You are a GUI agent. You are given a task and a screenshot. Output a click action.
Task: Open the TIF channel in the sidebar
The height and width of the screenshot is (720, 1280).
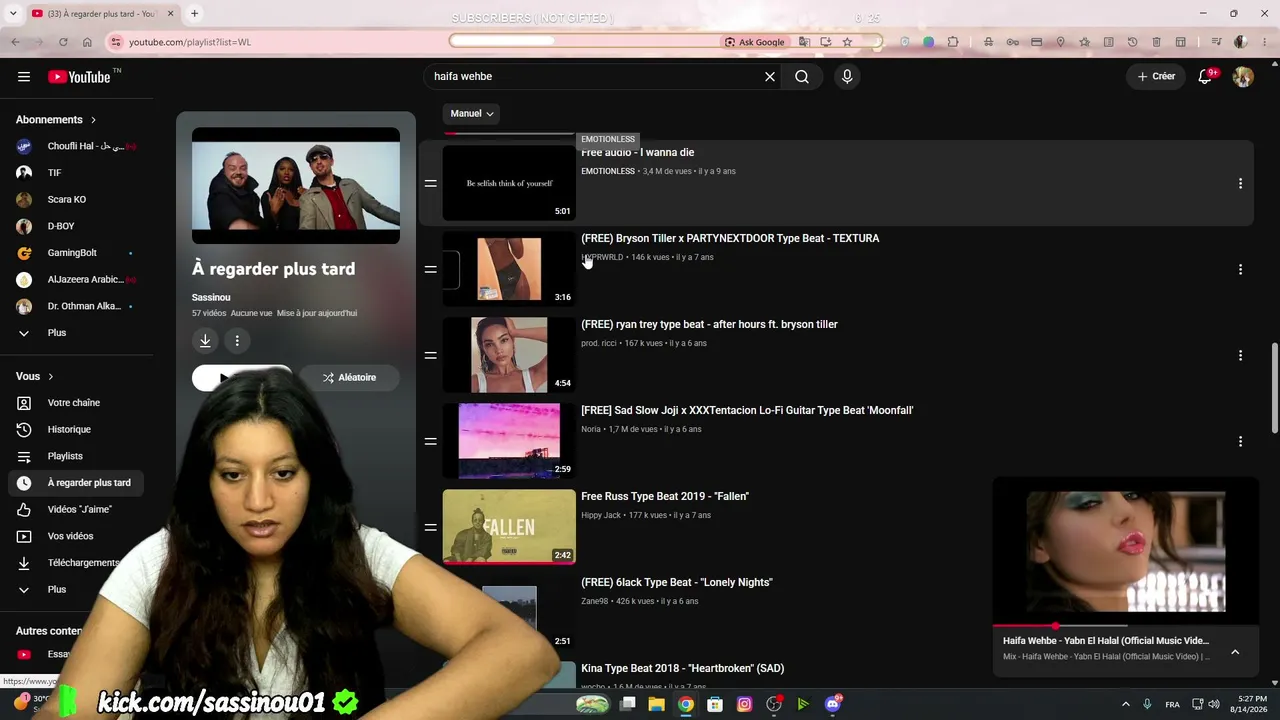point(77,173)
